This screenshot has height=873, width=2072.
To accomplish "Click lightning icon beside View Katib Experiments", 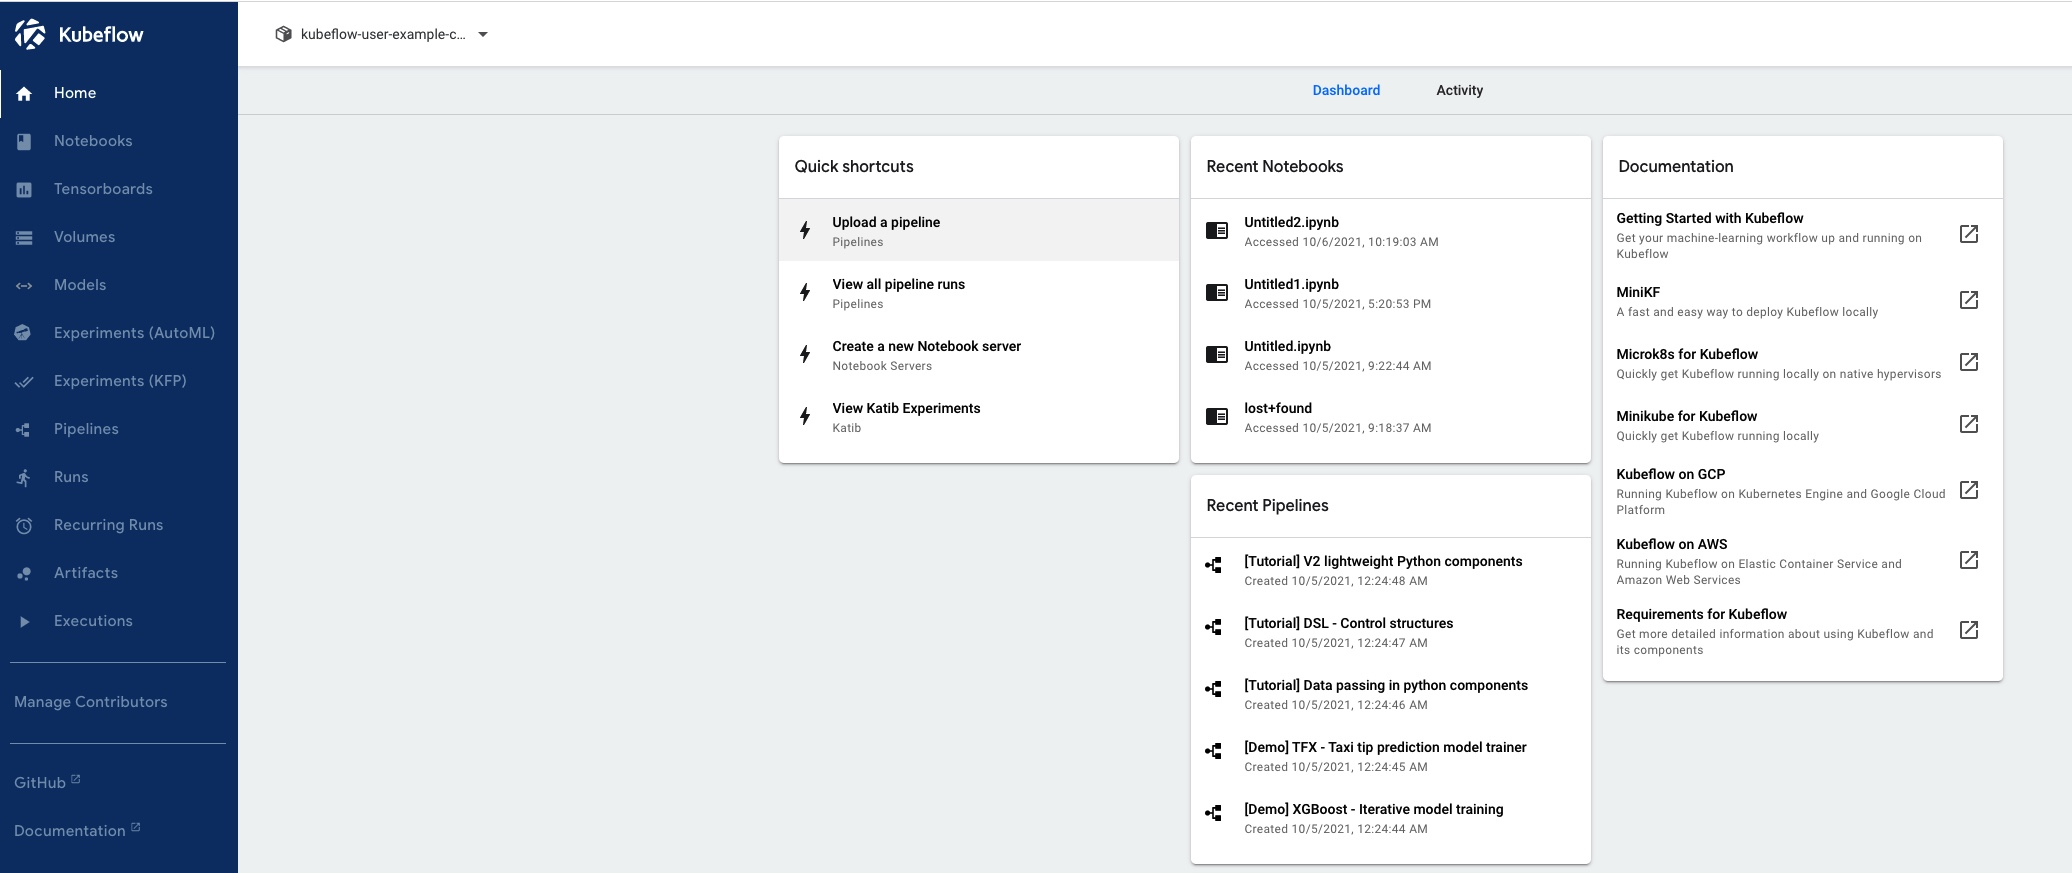I will coord(805,416).
